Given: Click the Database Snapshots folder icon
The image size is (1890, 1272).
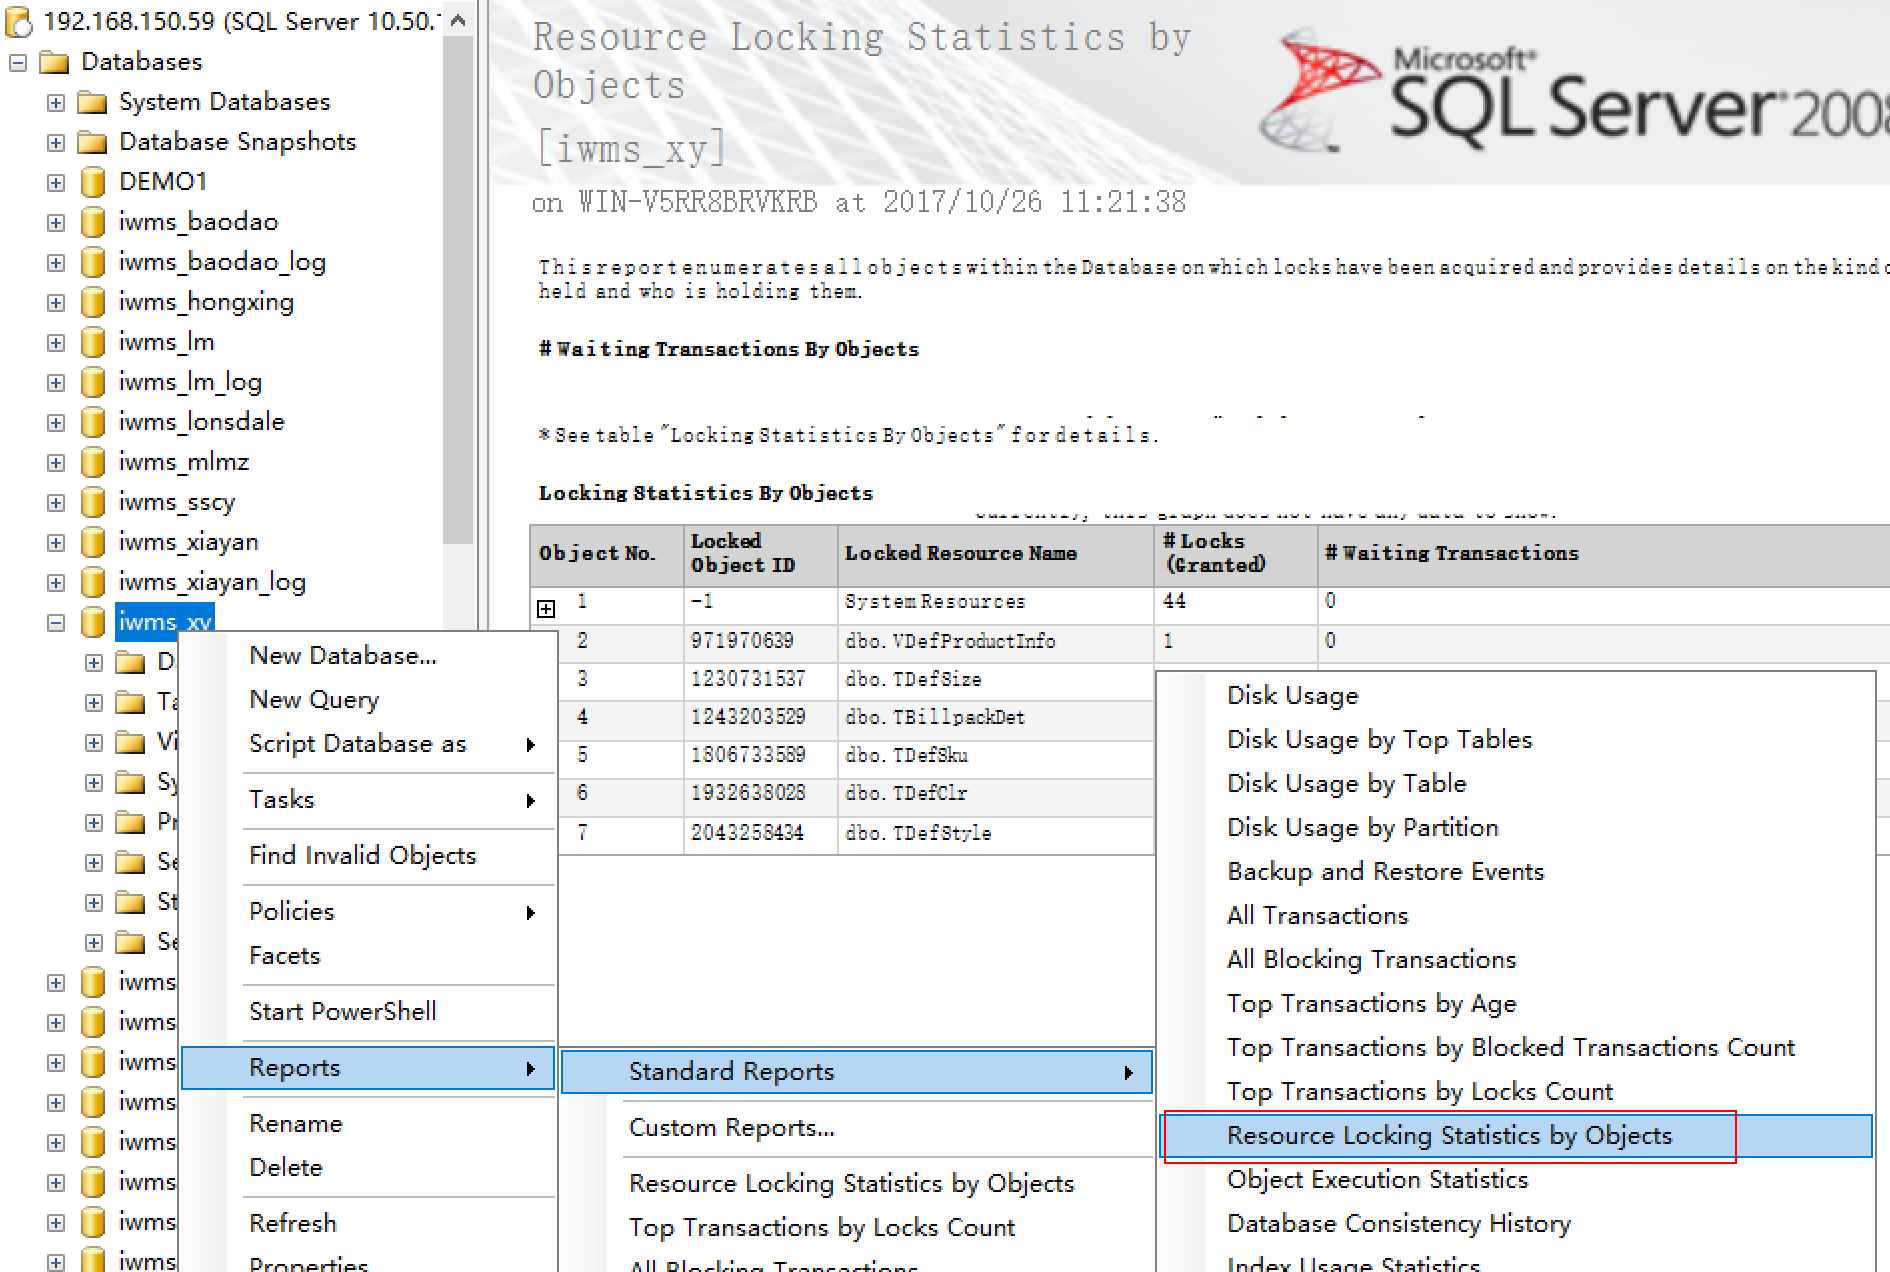Looking at the screenshot, I should pyautogui.click(x=92, y=142).
